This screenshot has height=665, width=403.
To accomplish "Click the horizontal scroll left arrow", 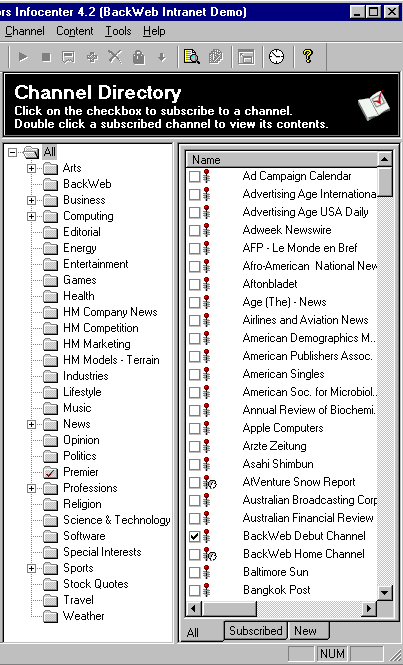I will [x=193, y=609].
